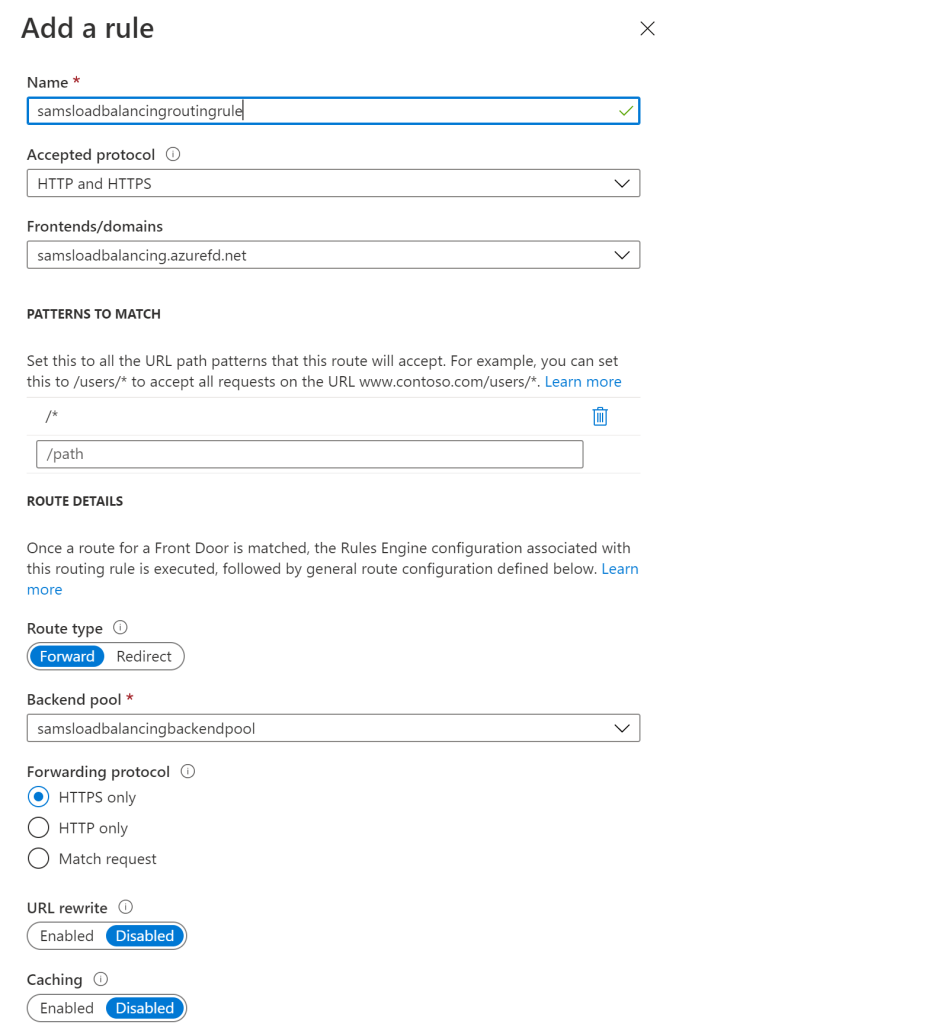Click the /path pattern input field
Image resolution: width=948 pixels, height=1024 pixels.
point(309,454)
